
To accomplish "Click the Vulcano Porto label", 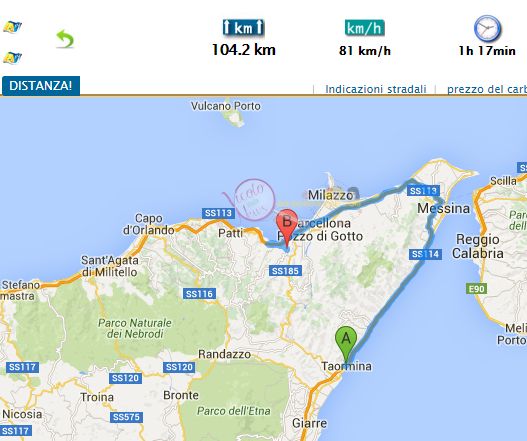I will 226,106.
